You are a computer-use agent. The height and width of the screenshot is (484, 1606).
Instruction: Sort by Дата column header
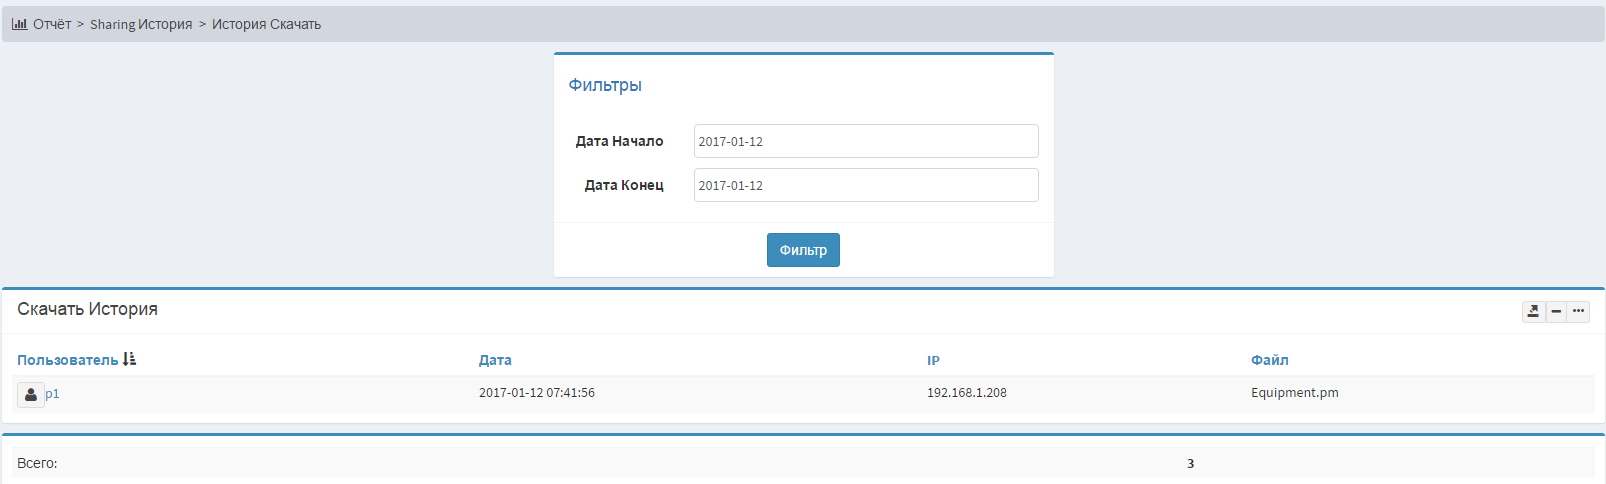pos(495,360)
